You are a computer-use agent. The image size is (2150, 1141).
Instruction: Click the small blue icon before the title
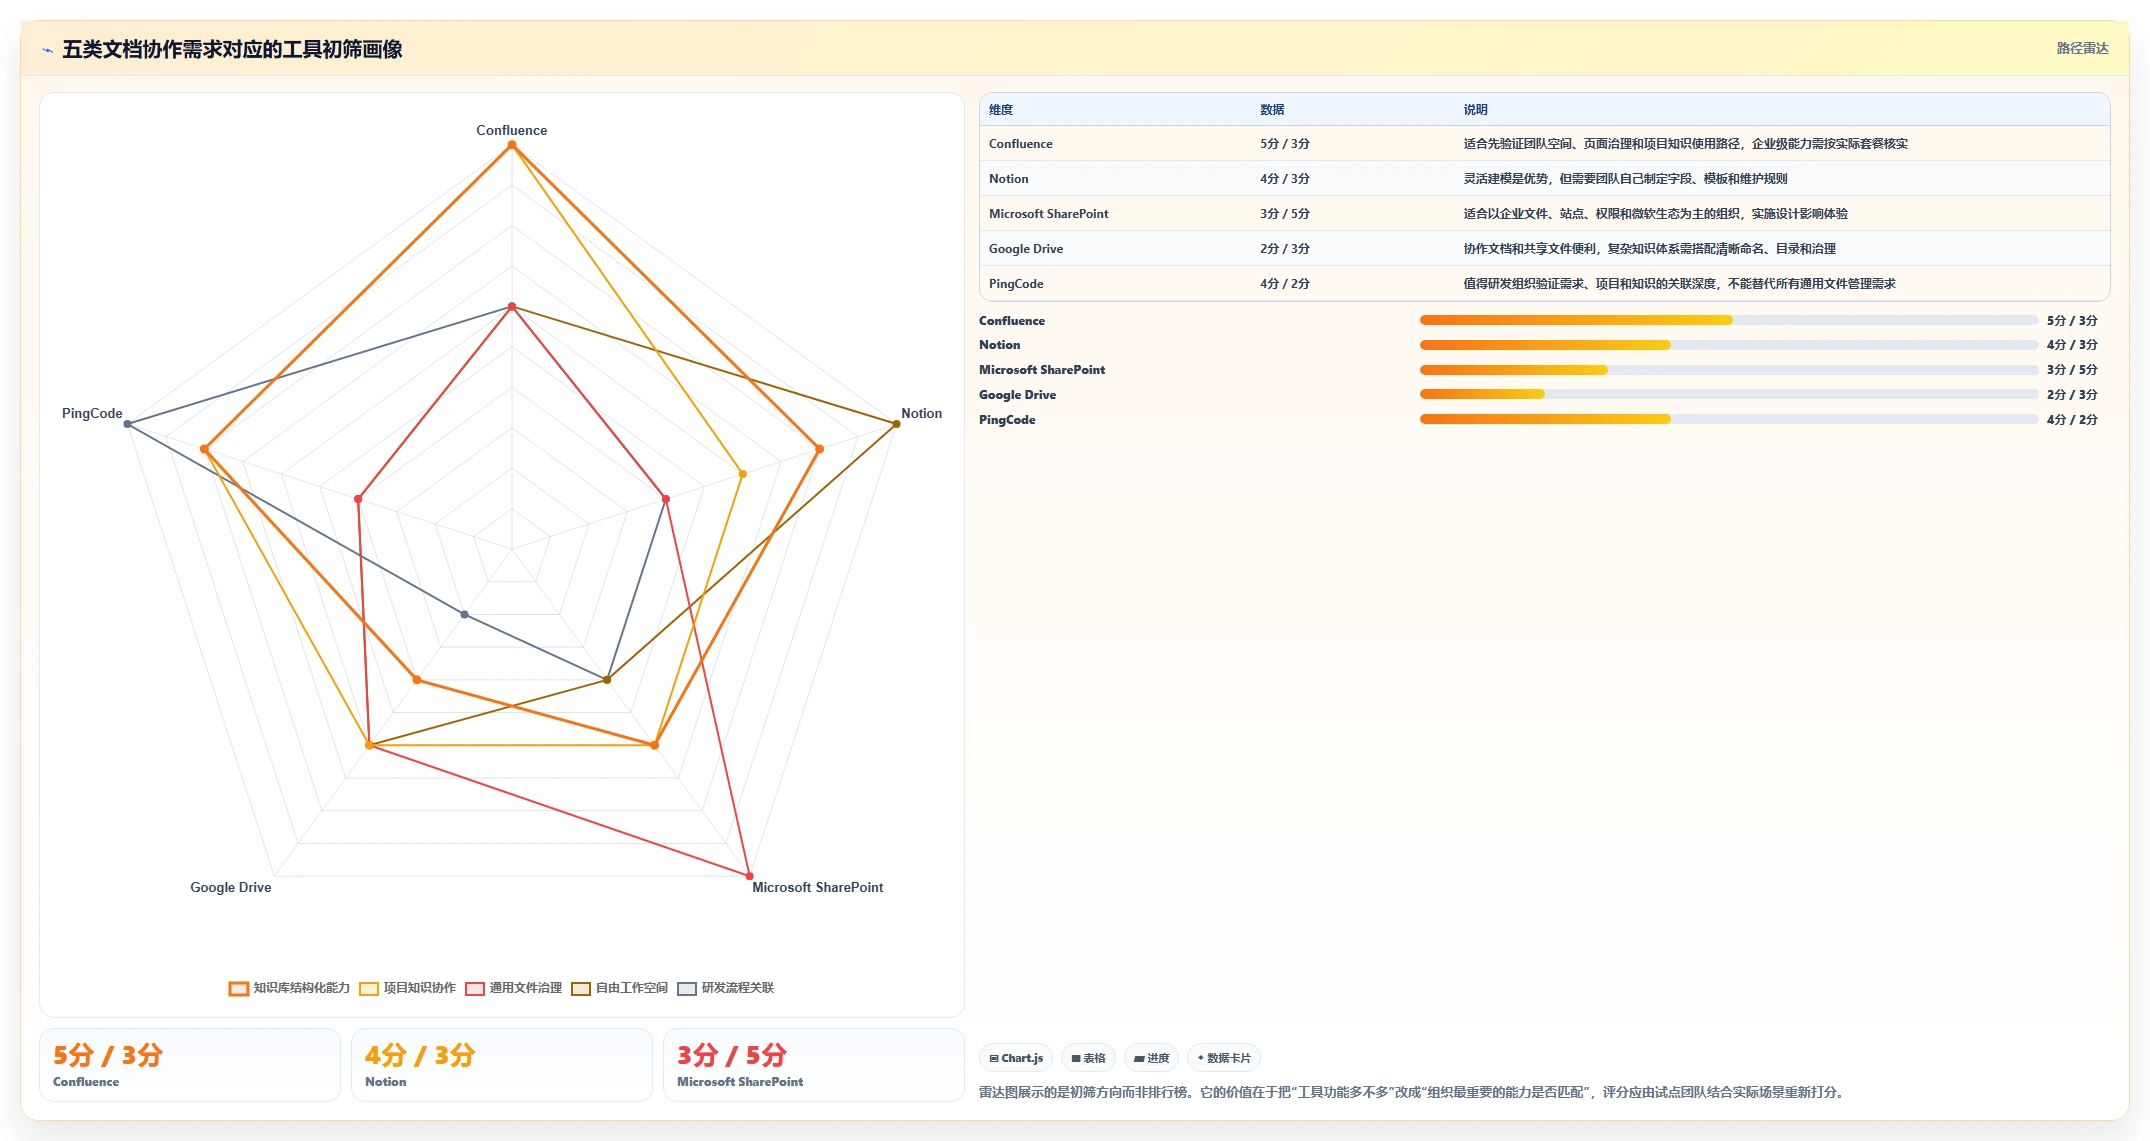[x=47, y=50]
